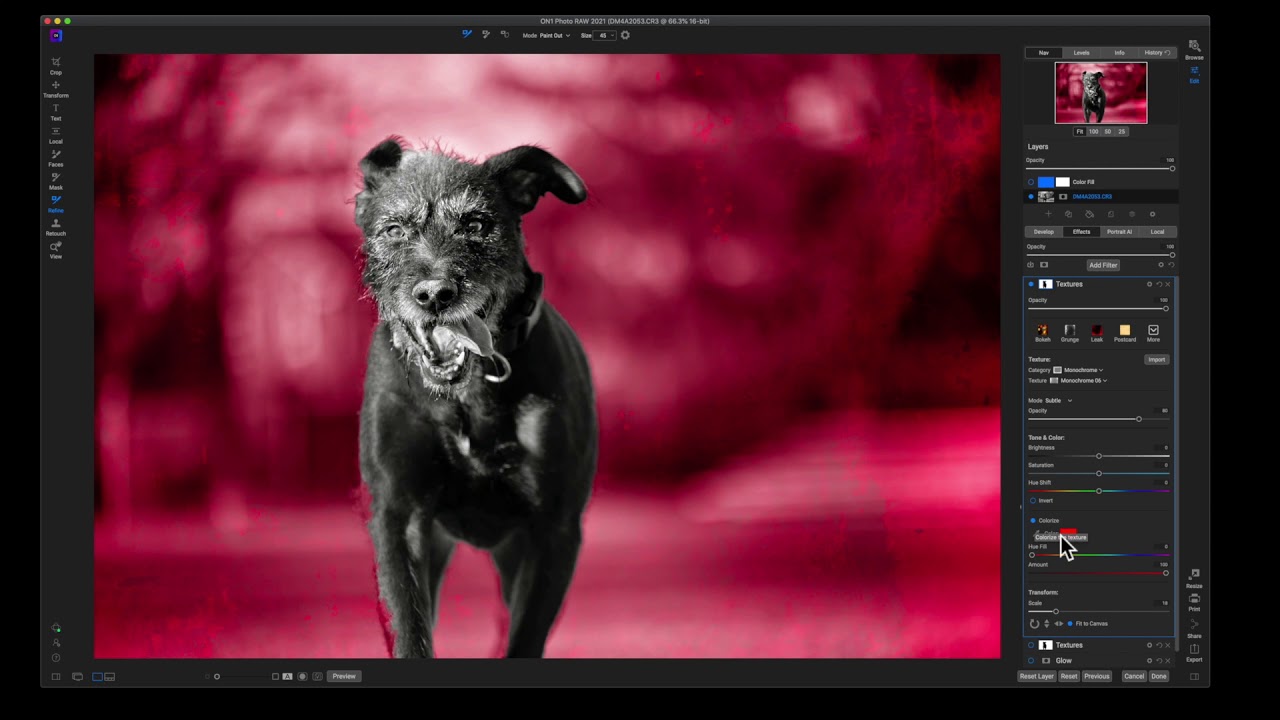This screenshot has width=1280, height=720.
Task: Toggle the Colorize option
Action: pyautogui.click(x=1033, y=520)
